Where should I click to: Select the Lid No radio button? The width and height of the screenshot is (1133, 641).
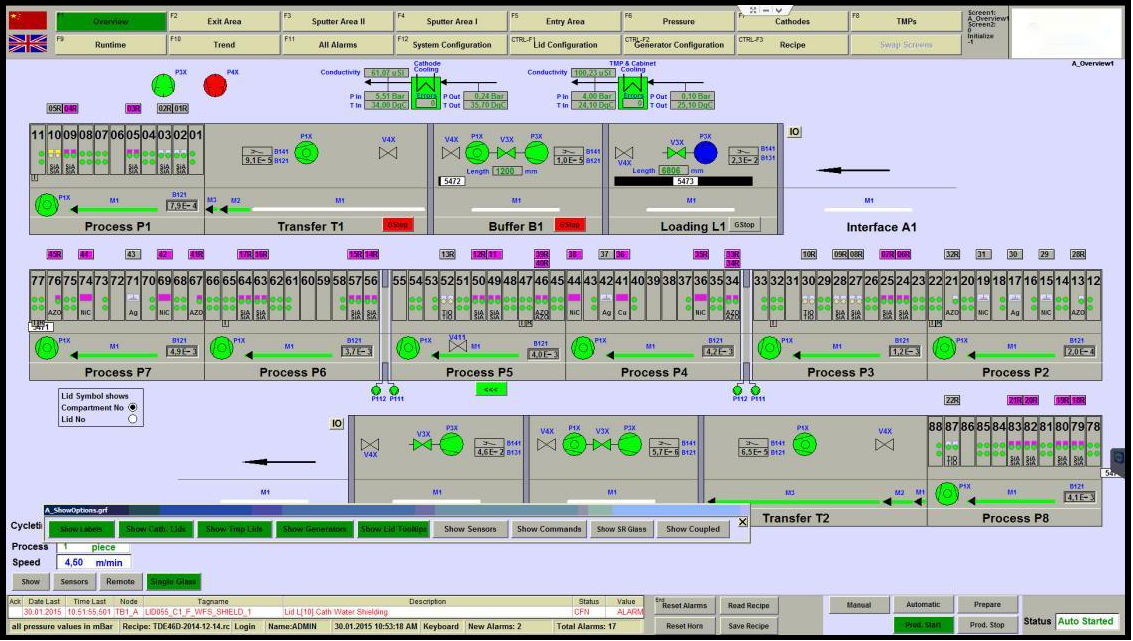[133, 419]
